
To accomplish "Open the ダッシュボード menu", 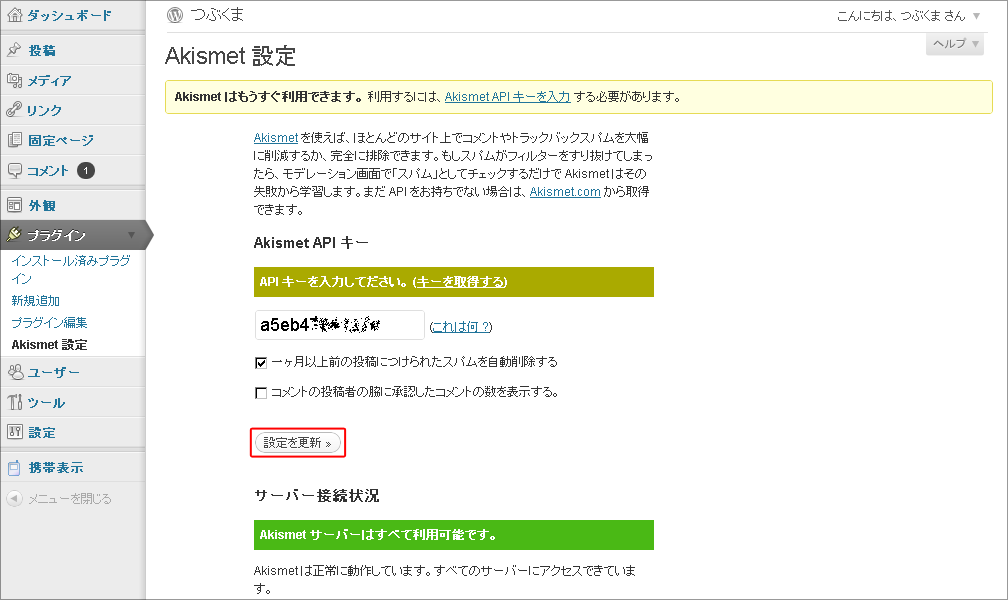I will (69, 15).
